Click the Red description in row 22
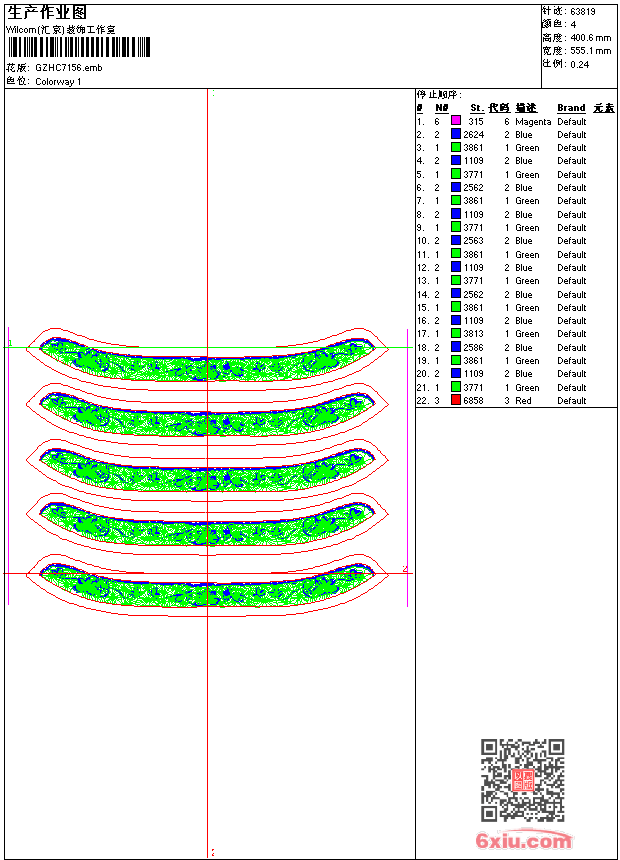Viewport: 620px width, 860px height. click(x=523, y=401)
